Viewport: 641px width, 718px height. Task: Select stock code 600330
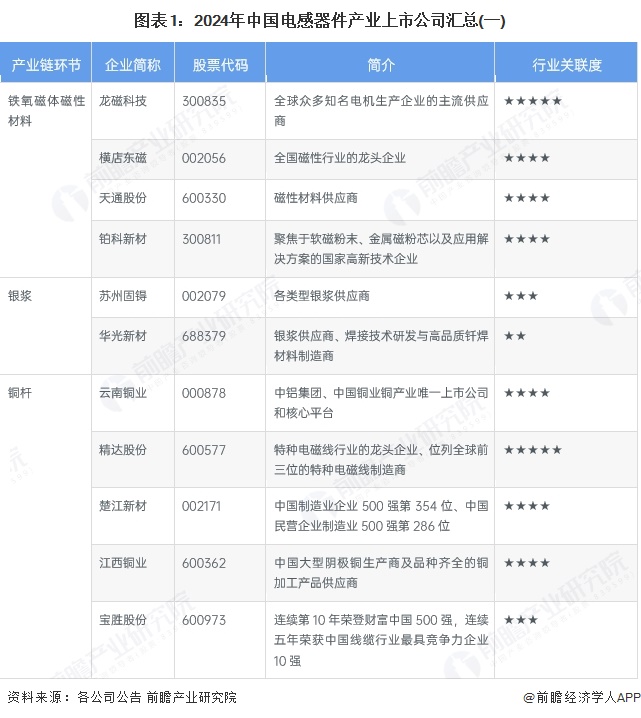click(204, 198)
